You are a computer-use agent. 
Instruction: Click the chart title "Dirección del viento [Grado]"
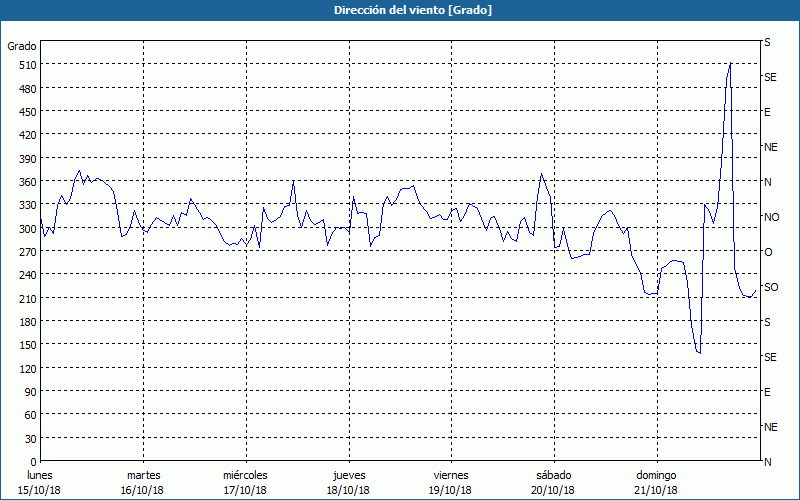pyautogui.click(x=400, y=10)
